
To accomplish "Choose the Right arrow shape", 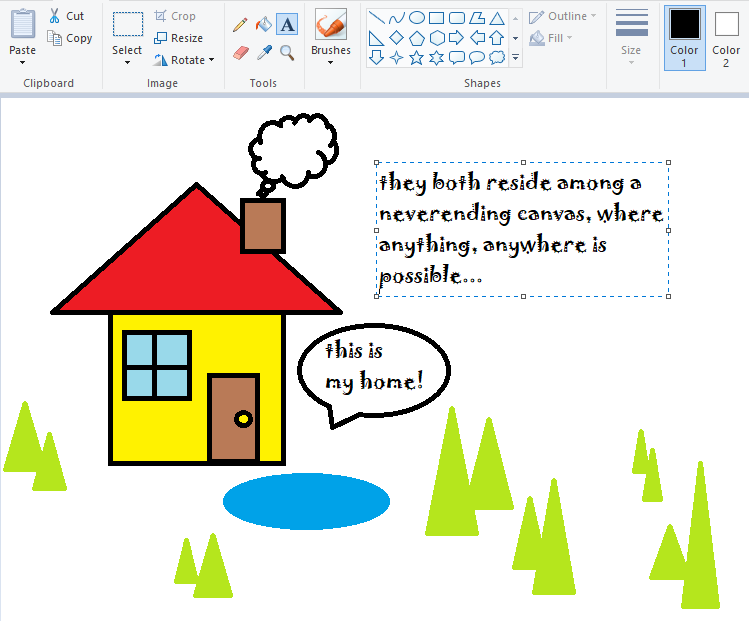I will pos(457,37).
